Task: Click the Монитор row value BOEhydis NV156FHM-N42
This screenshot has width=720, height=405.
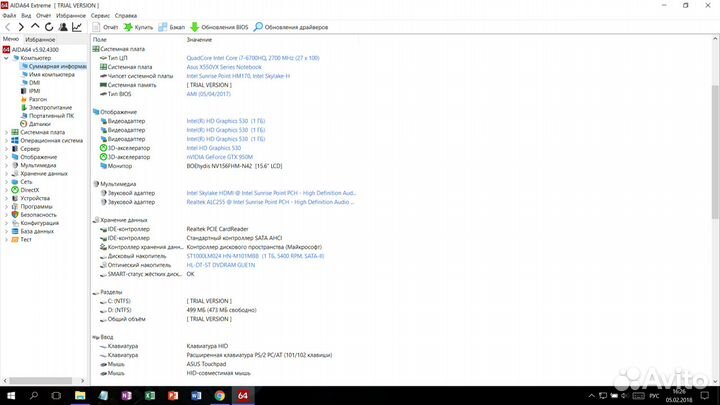Action: tap(234, 166)
